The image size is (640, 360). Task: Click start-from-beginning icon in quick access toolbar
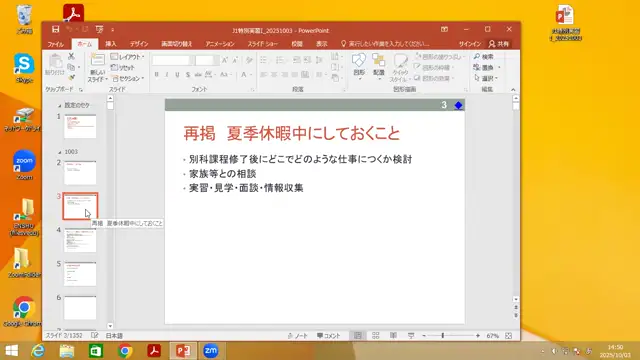[x=100, y=29]
